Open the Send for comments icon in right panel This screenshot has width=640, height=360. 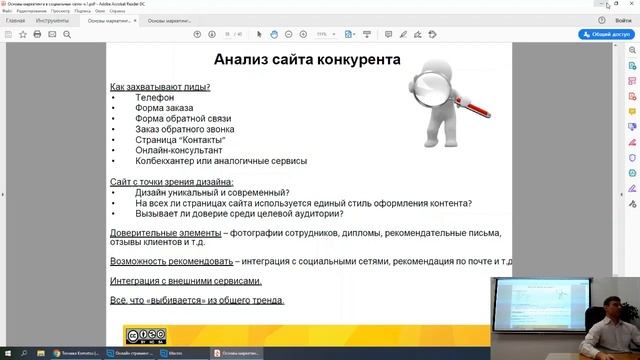click(x=632, y=127)
